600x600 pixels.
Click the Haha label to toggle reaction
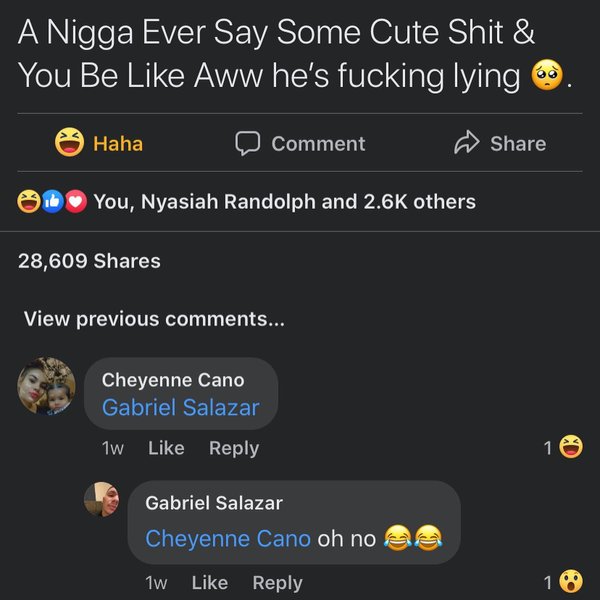pyautogui.click(x=118, y=144)
